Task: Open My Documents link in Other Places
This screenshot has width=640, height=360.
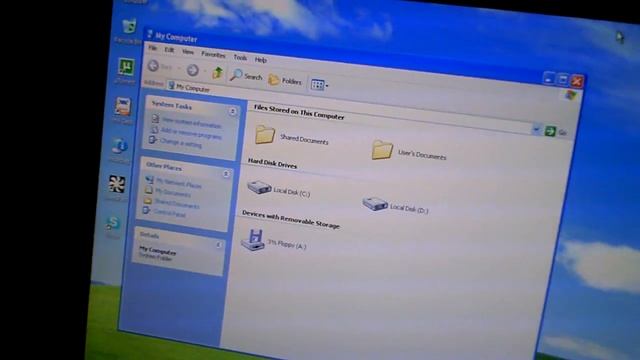Action: [173, 193]
